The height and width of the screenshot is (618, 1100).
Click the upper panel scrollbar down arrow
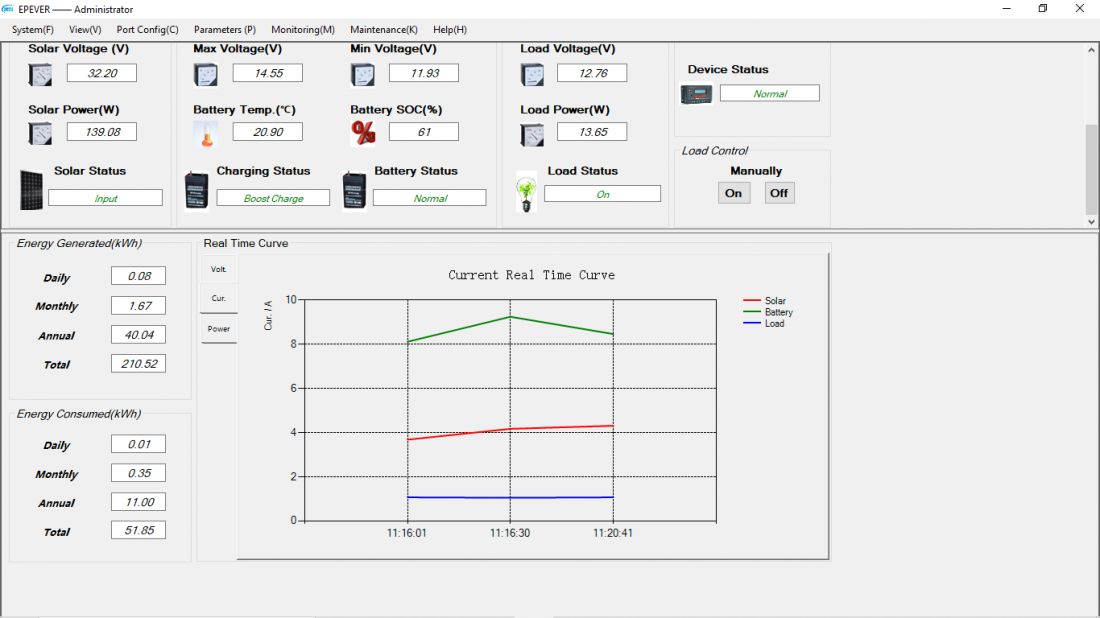pyautogui.click(x=1092, y=222)
